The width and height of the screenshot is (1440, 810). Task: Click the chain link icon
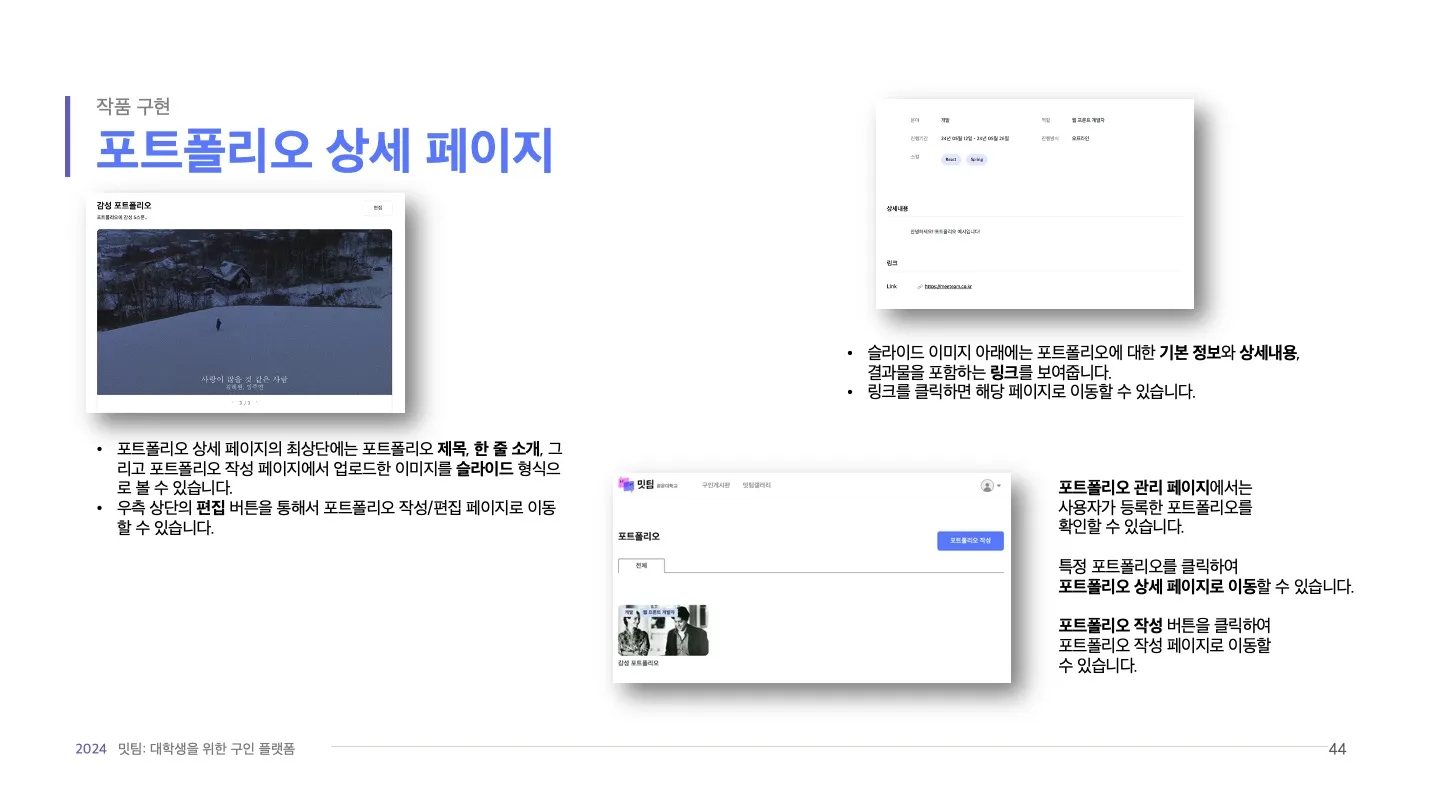[x=919, y=287]
